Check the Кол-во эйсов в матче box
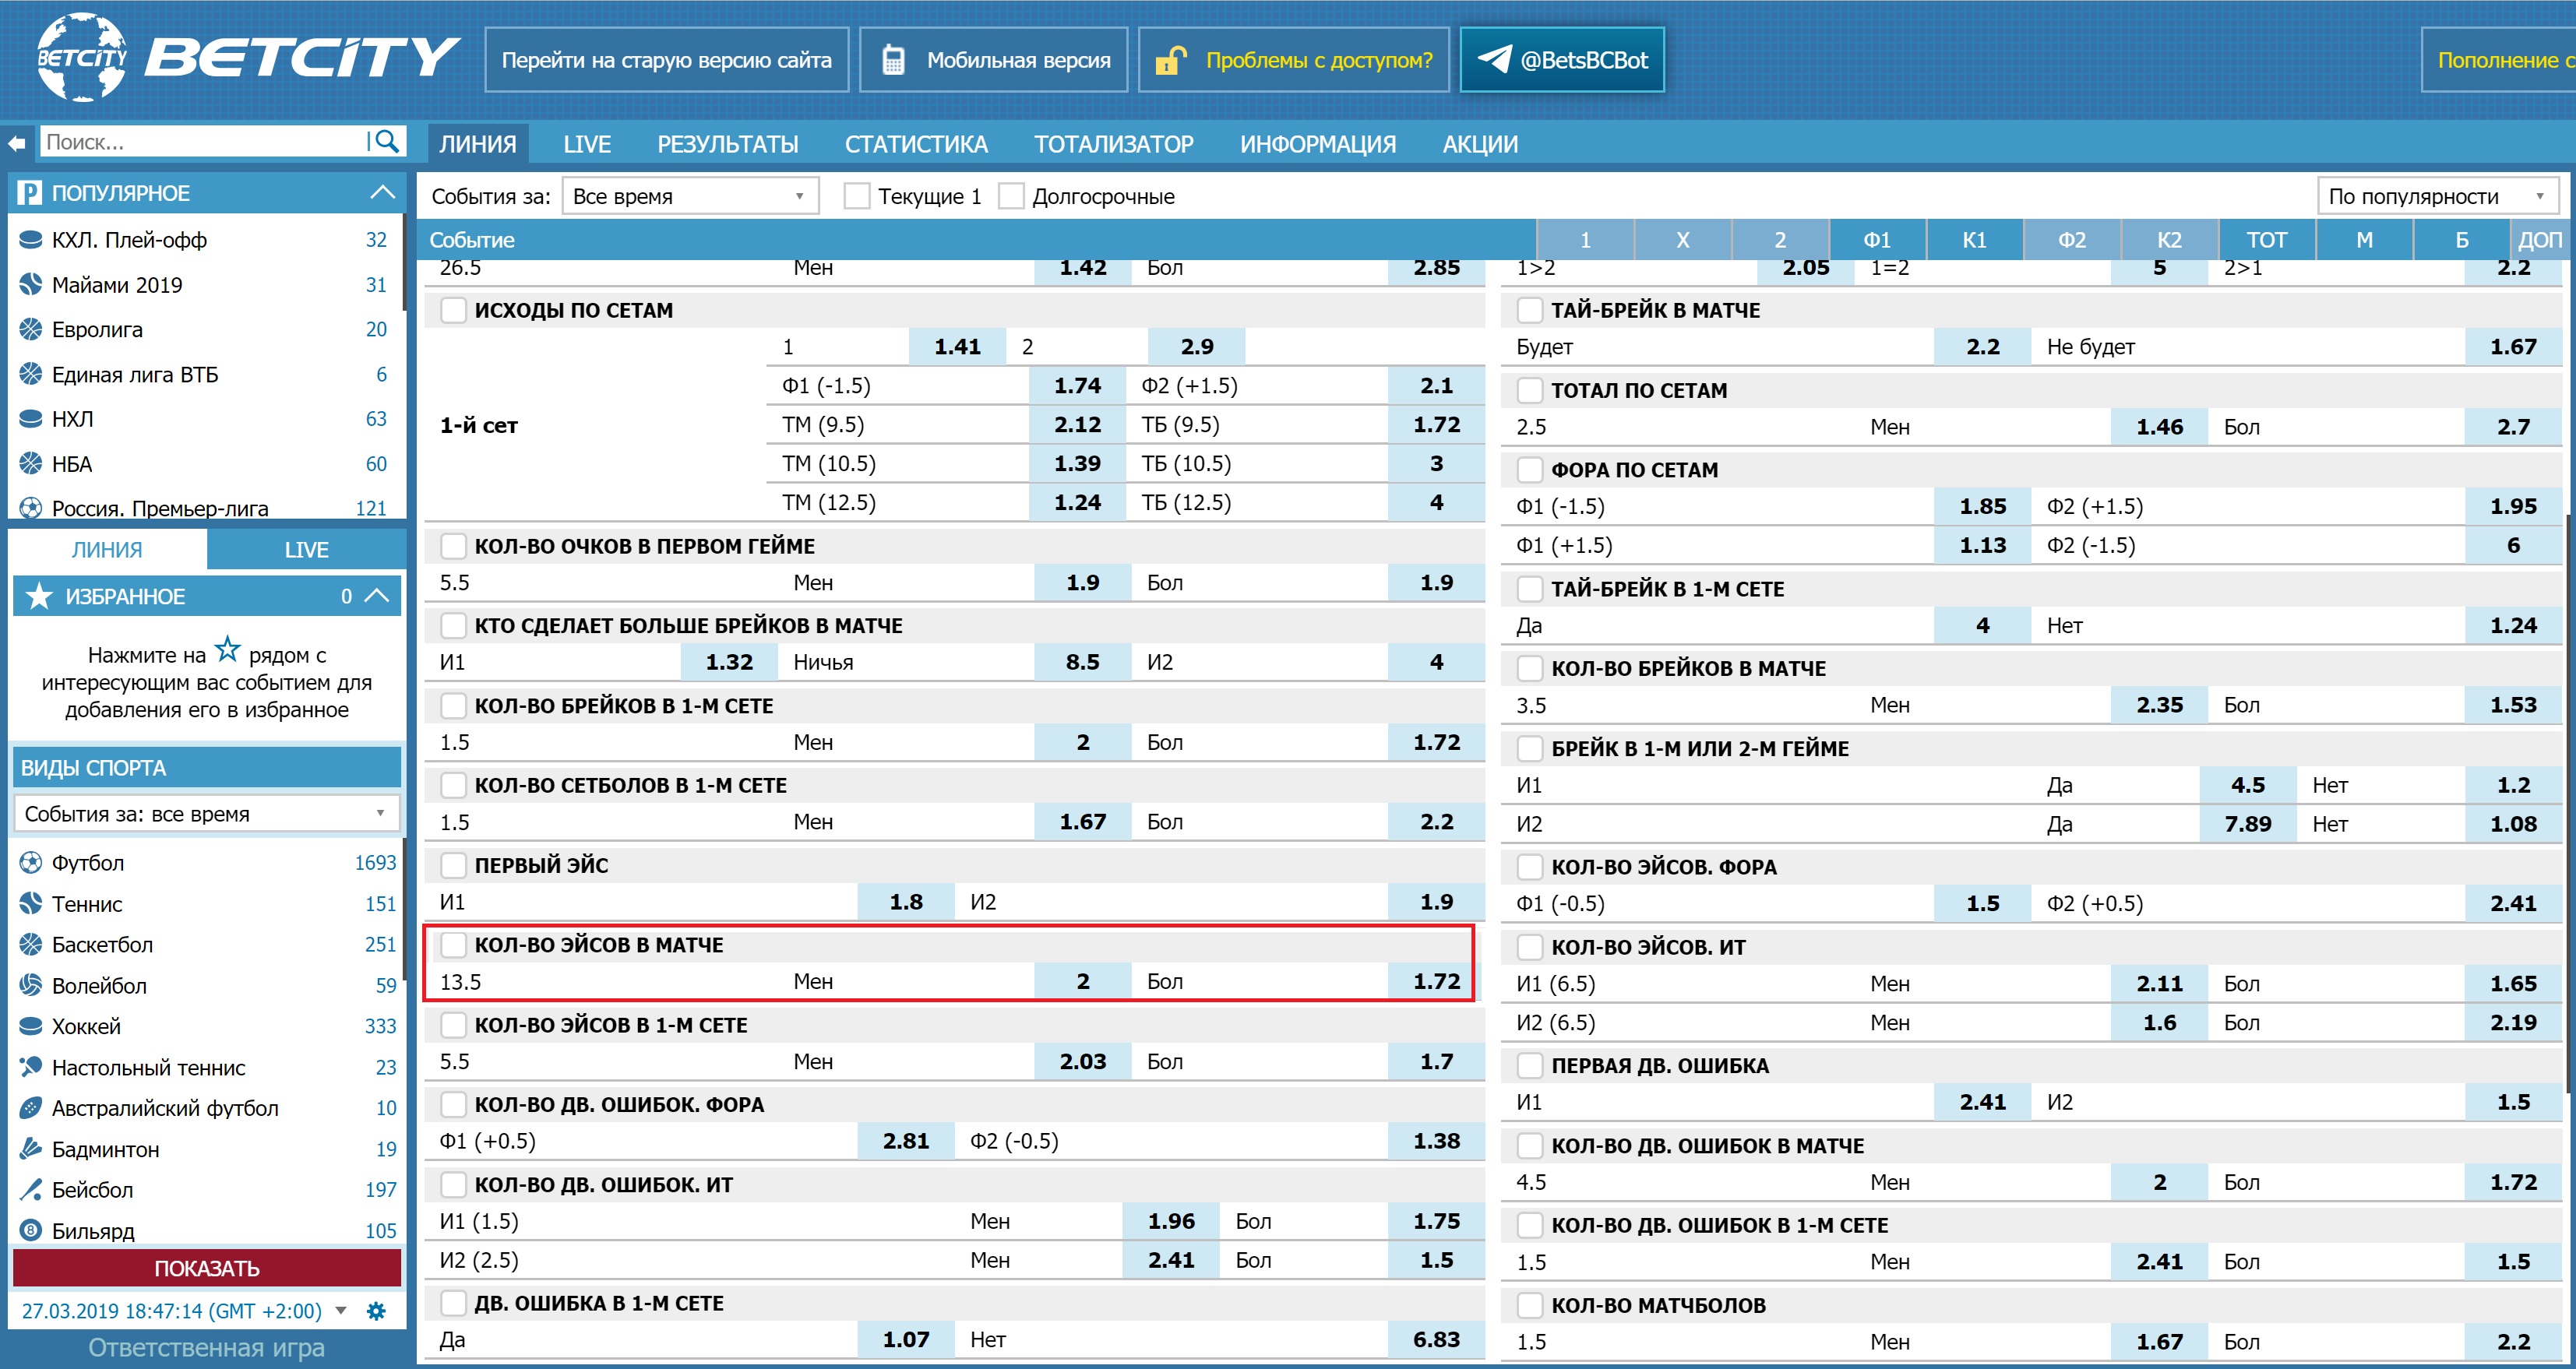The height and width of the screenshot is (1369, 2576). 453,945
